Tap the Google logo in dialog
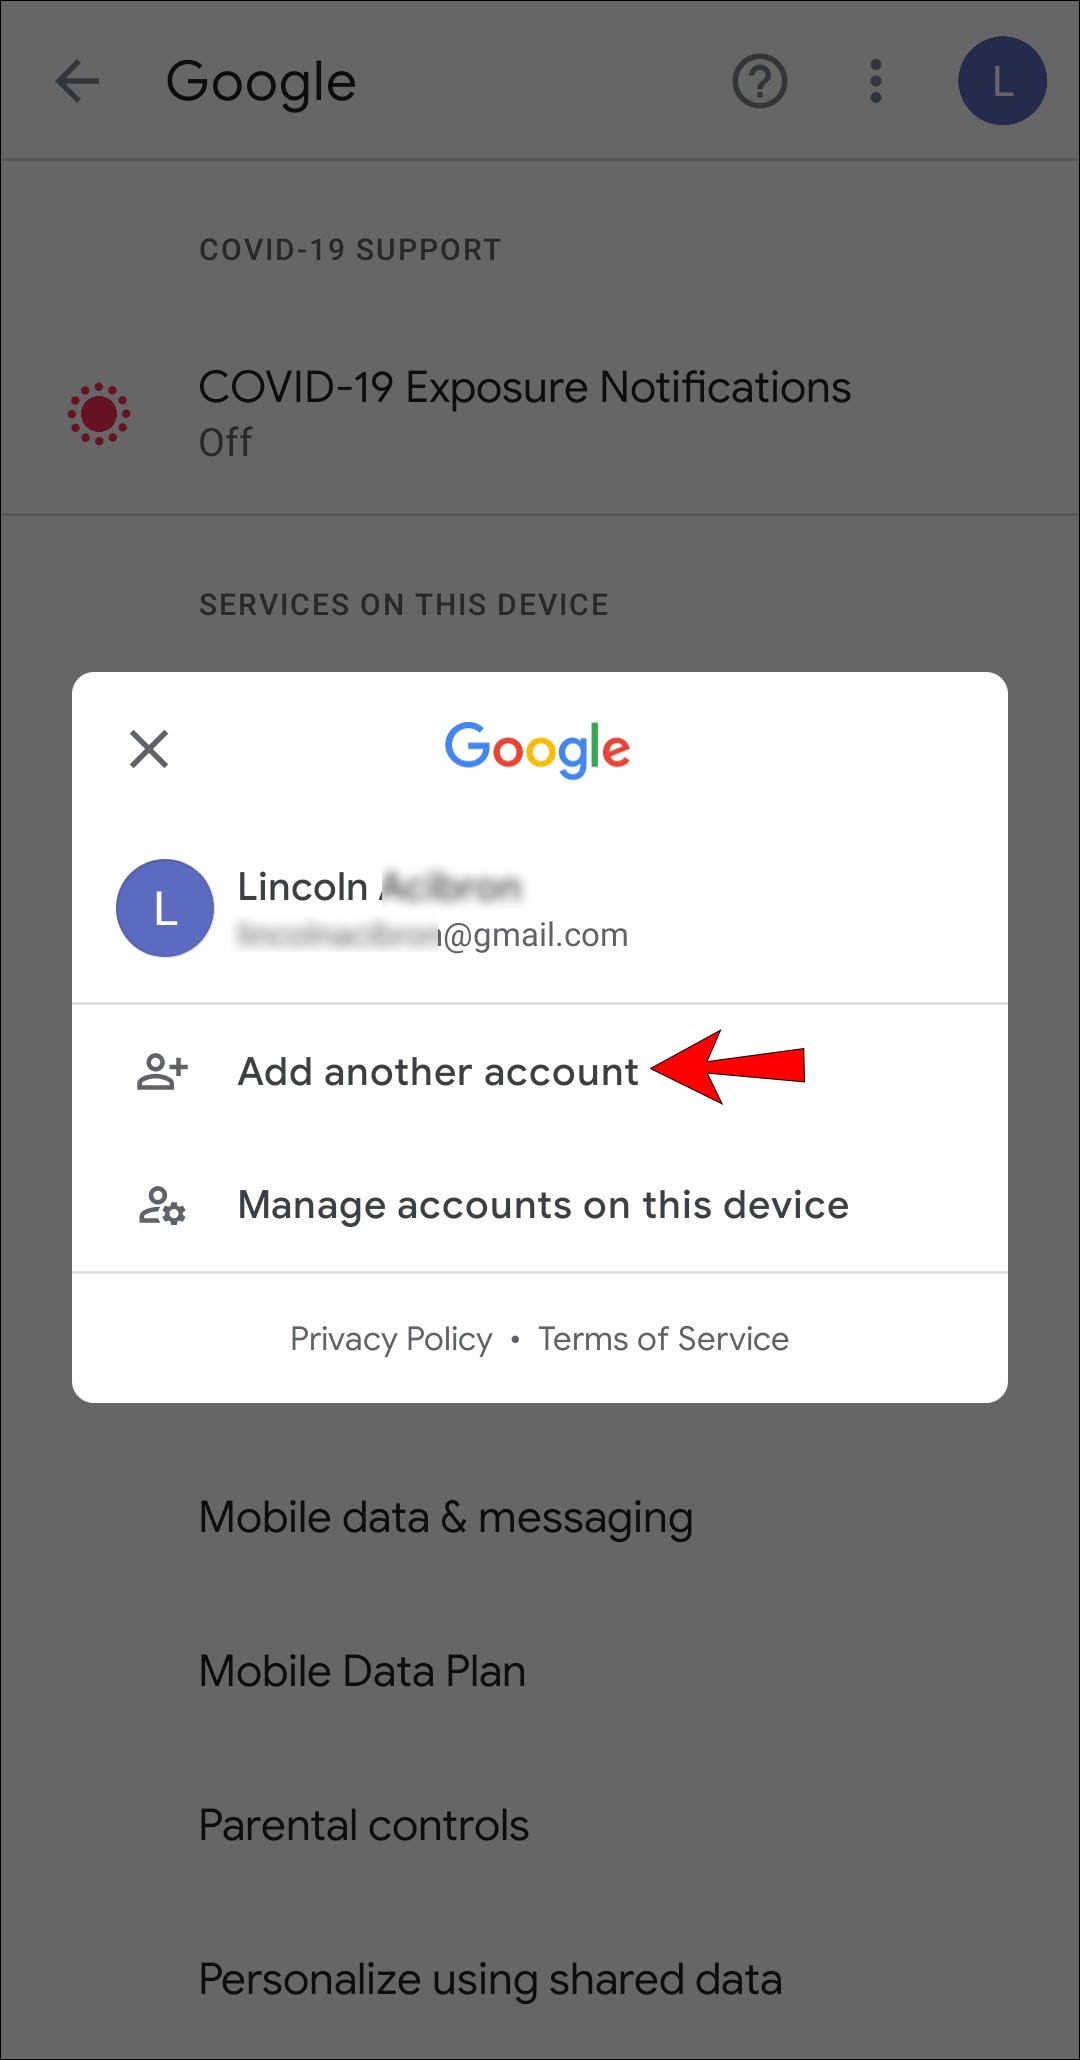Screen dimensions: 1080x2060 tap(538, 749)
